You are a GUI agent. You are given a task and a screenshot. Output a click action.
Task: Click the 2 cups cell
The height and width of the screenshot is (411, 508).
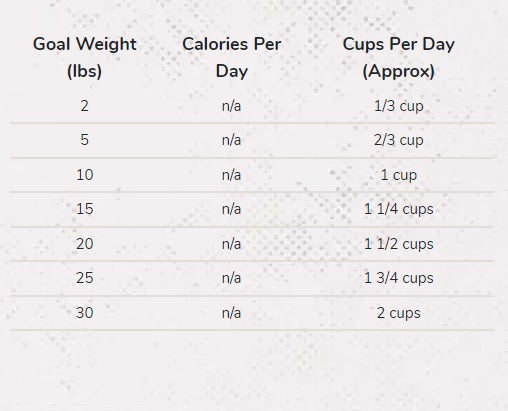pyautogui.click(x=399, y=313)
